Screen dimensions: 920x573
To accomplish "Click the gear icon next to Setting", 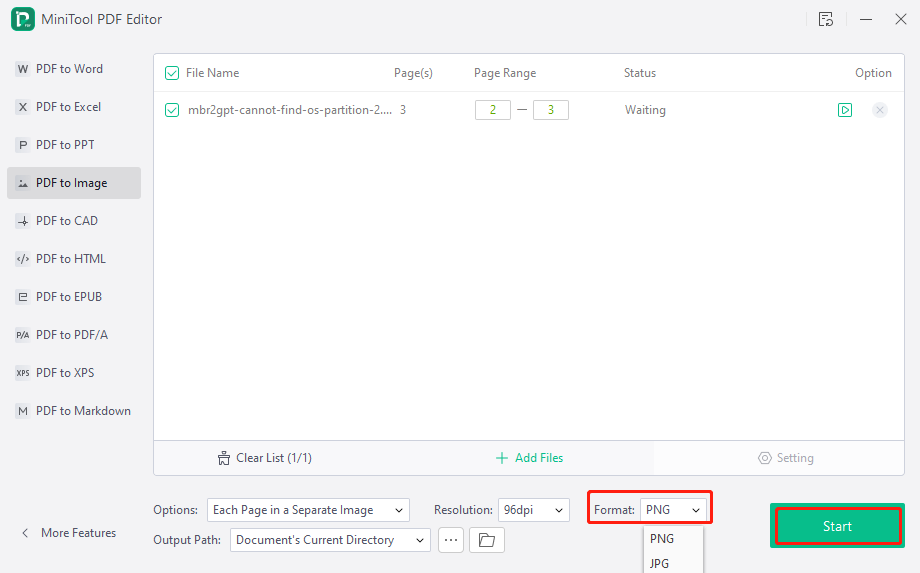I will coord(765,458).
